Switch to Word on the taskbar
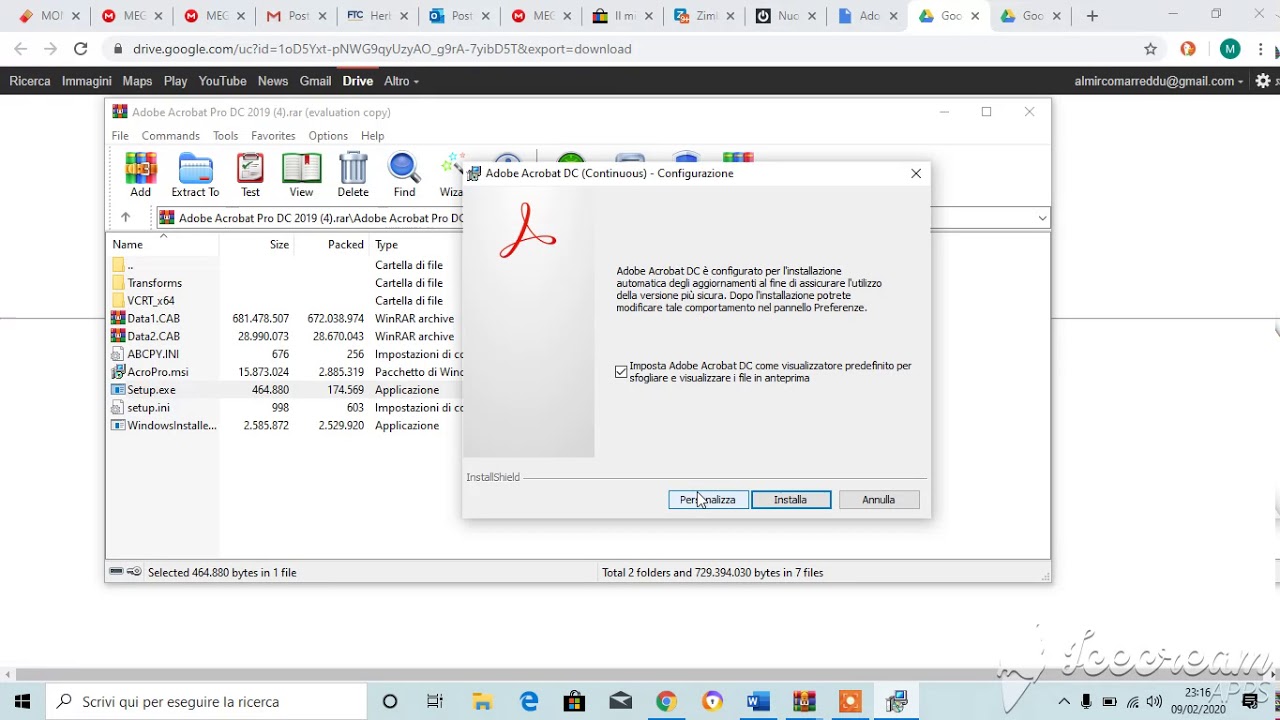 point(758,701)
